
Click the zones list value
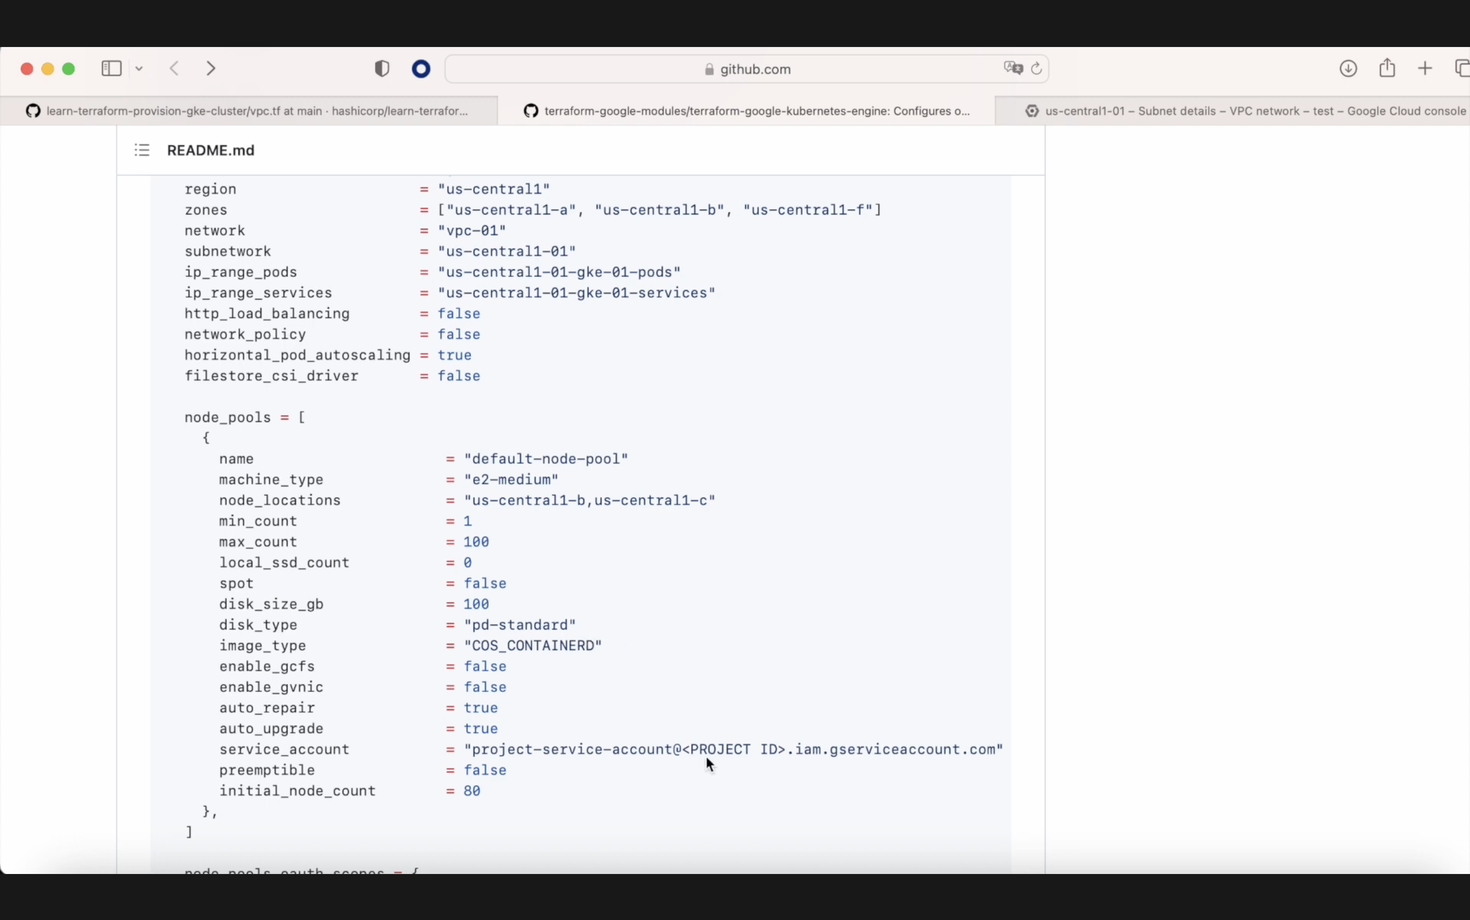(660, 210)
